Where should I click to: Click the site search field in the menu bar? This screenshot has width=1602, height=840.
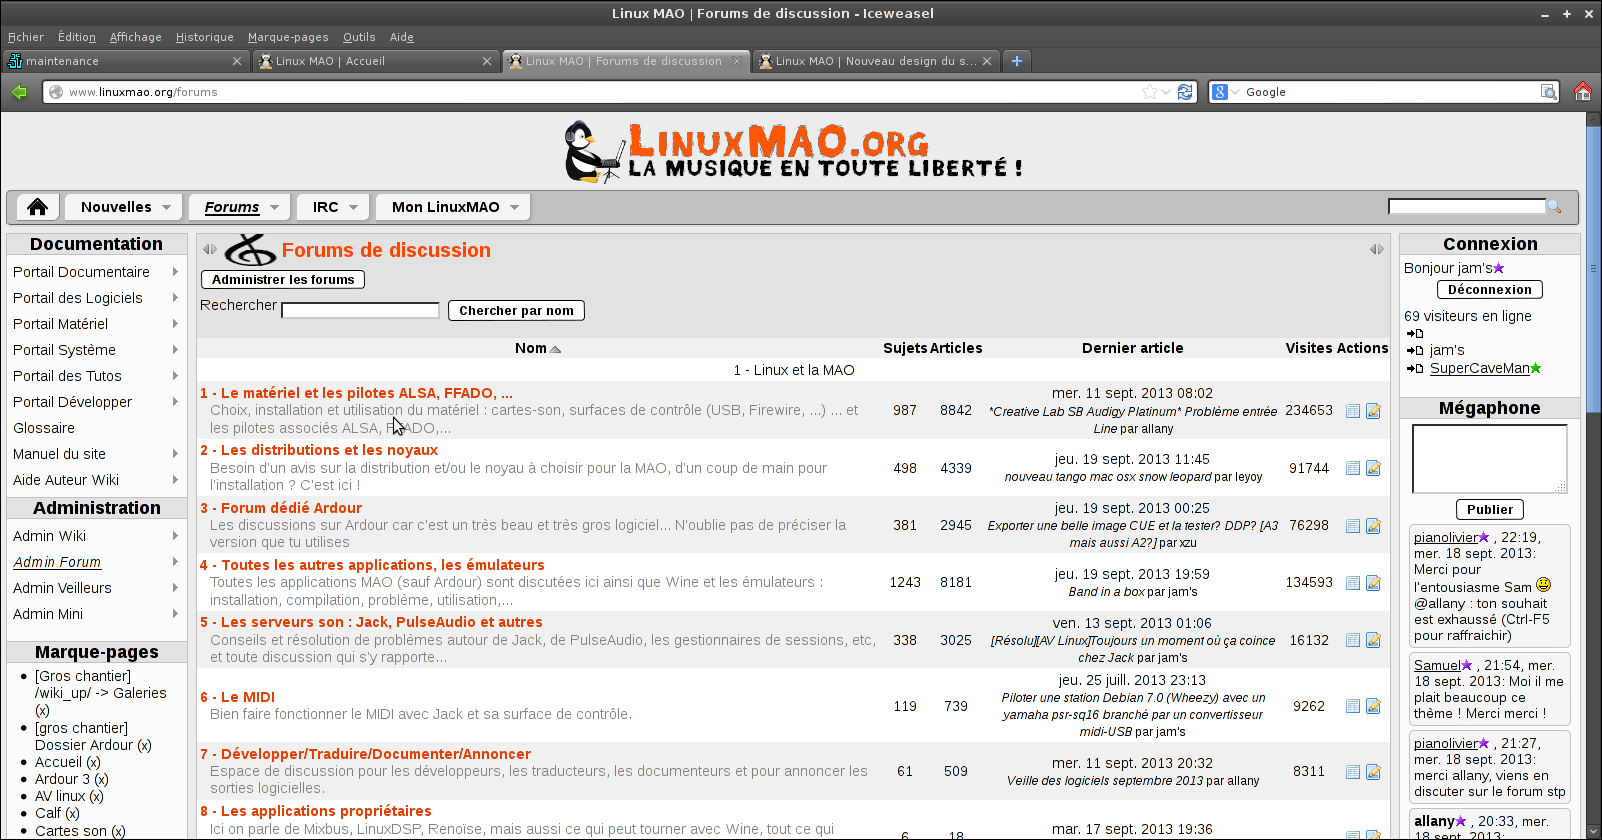point(1467,207)
